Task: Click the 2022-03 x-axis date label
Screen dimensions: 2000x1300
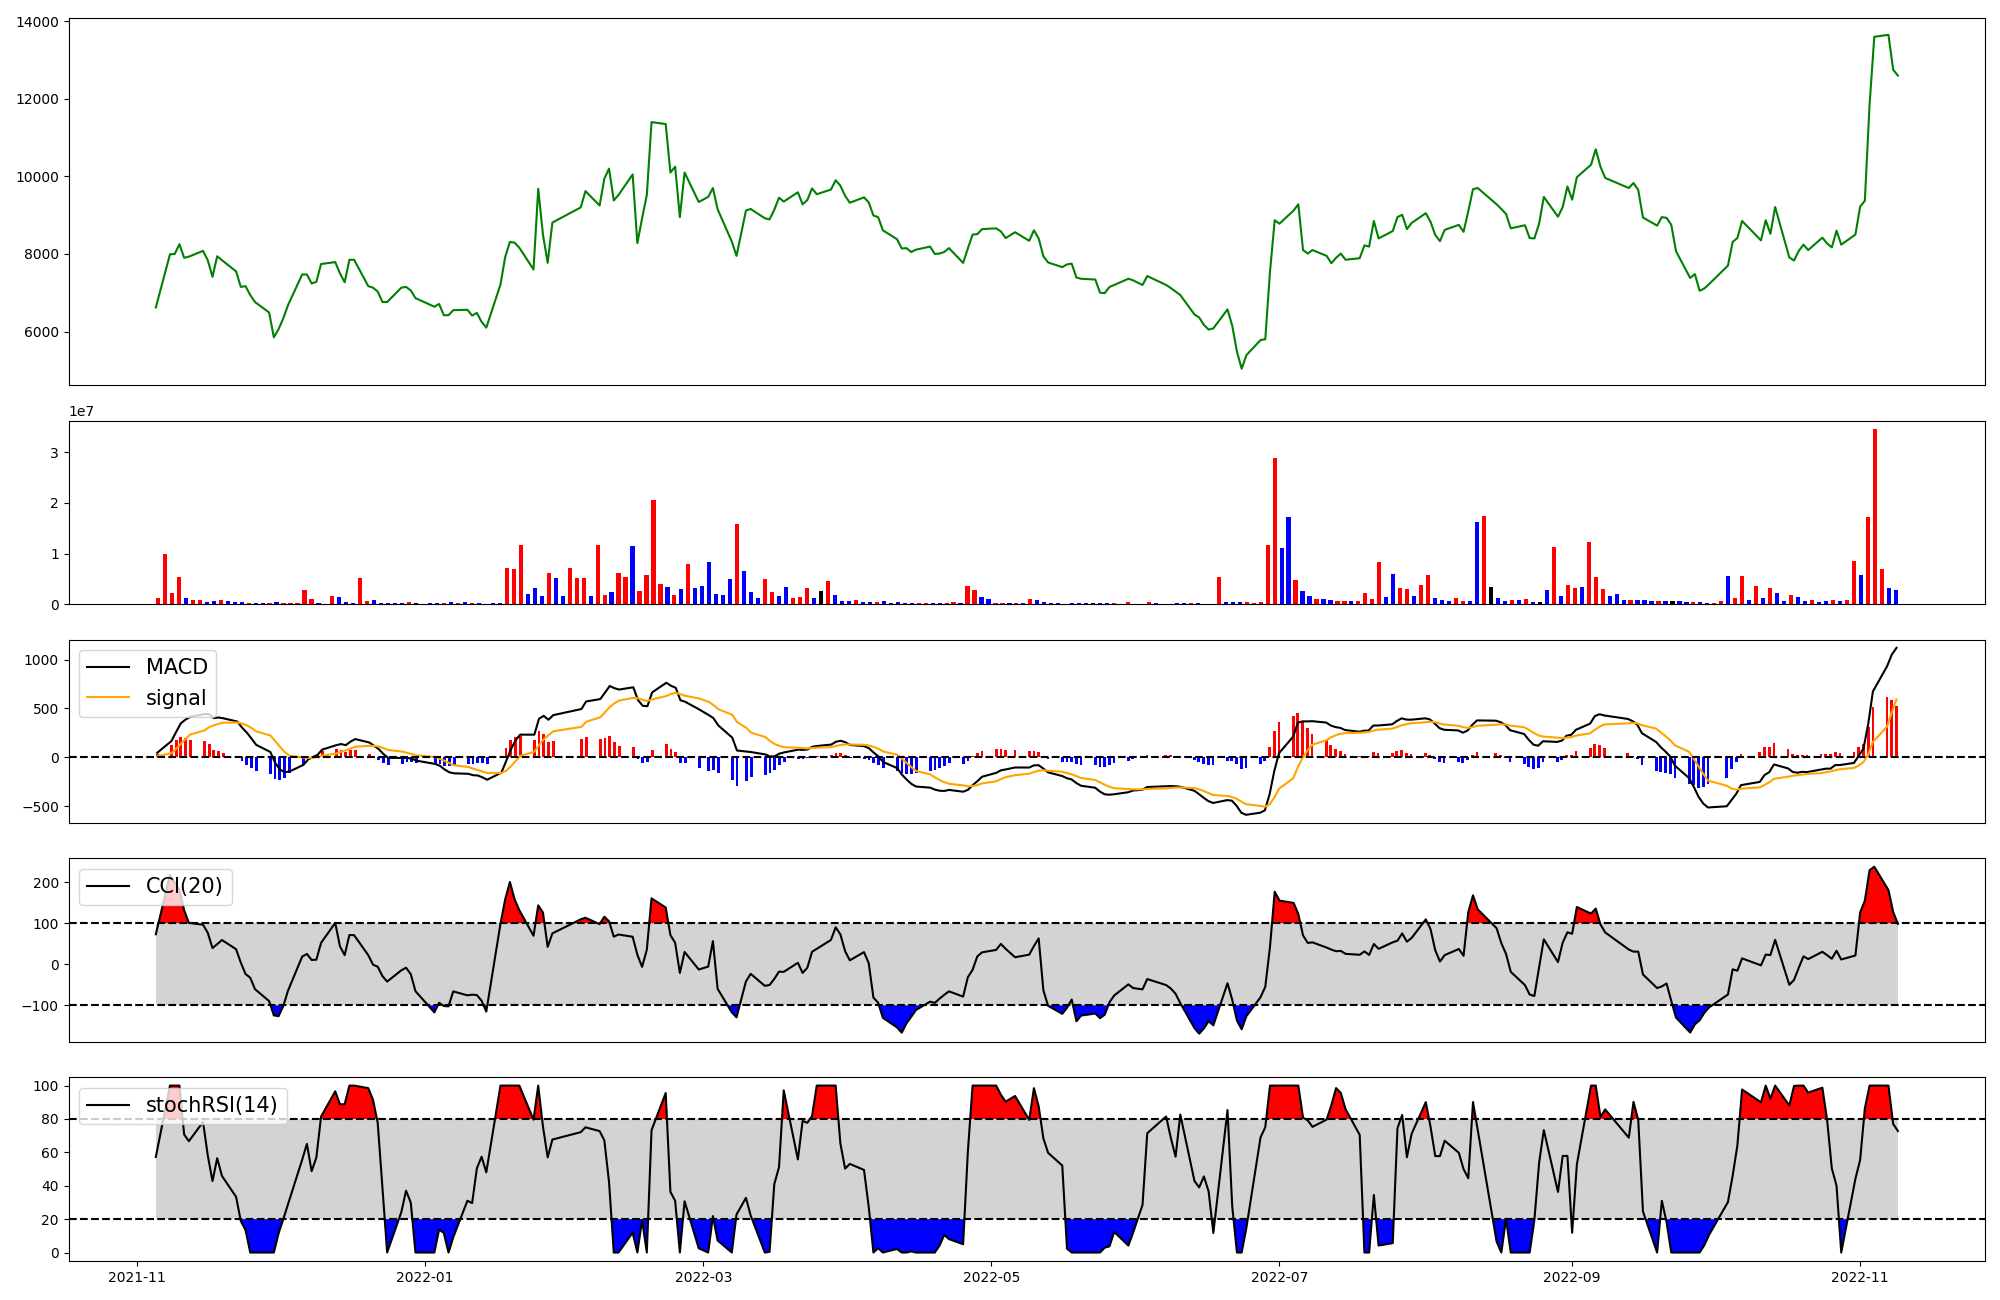Action: pos(704,1277)
